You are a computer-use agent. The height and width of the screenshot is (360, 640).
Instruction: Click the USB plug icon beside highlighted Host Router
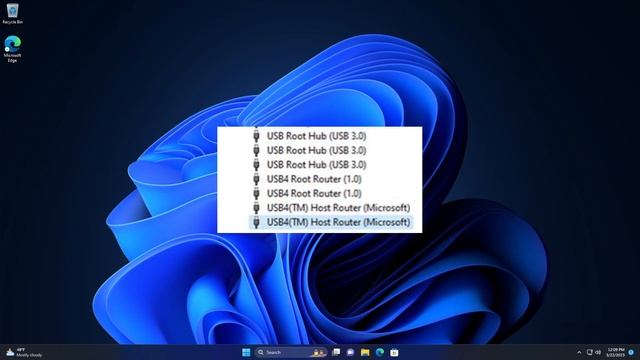[256, 222]
